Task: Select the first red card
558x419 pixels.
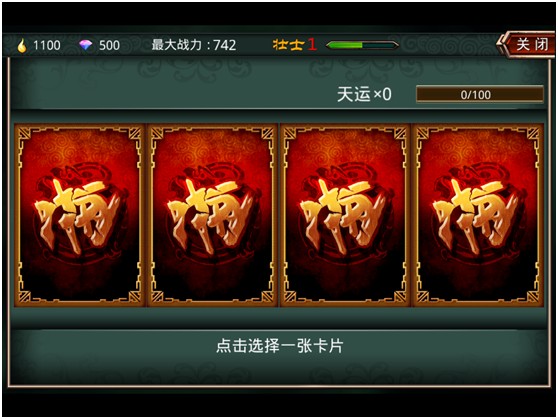Action: (80, 215)
